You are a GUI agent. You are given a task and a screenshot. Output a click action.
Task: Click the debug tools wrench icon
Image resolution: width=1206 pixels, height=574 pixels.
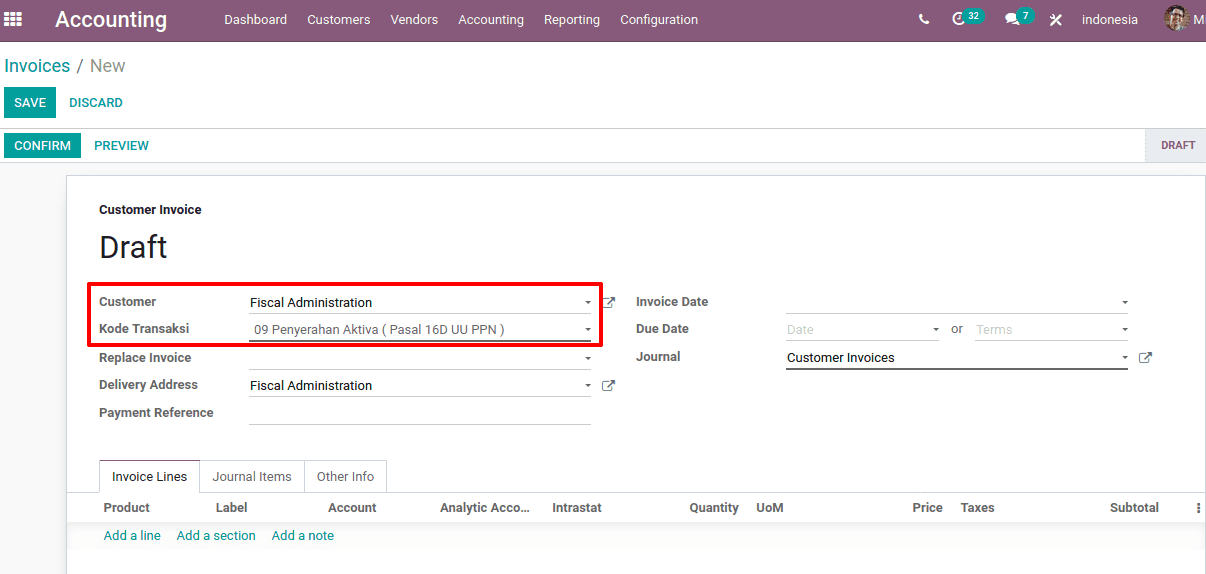click(x=1056, y=20)
